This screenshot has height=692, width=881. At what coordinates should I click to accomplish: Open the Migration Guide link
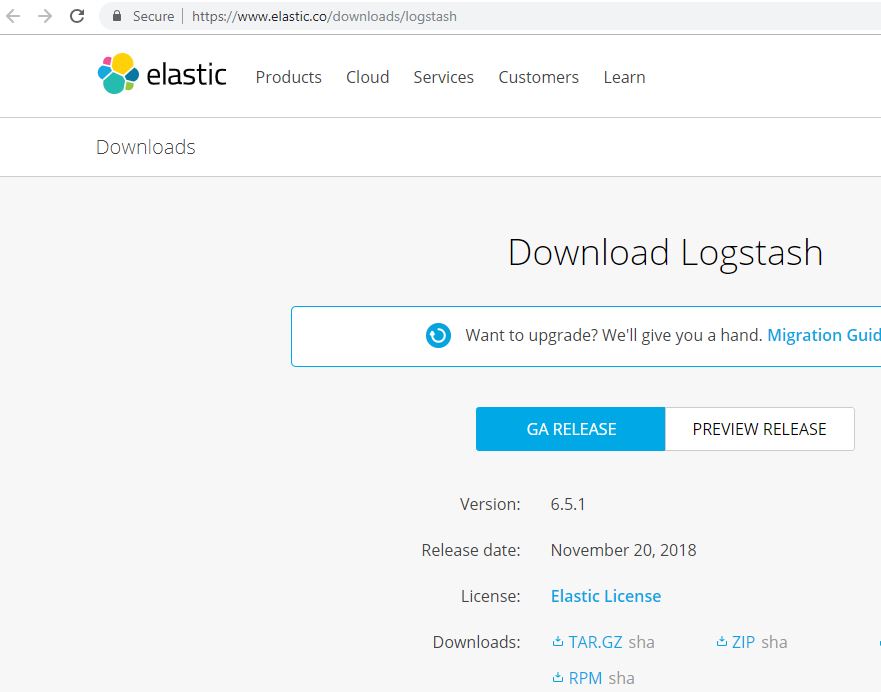(x=824, y=335)
